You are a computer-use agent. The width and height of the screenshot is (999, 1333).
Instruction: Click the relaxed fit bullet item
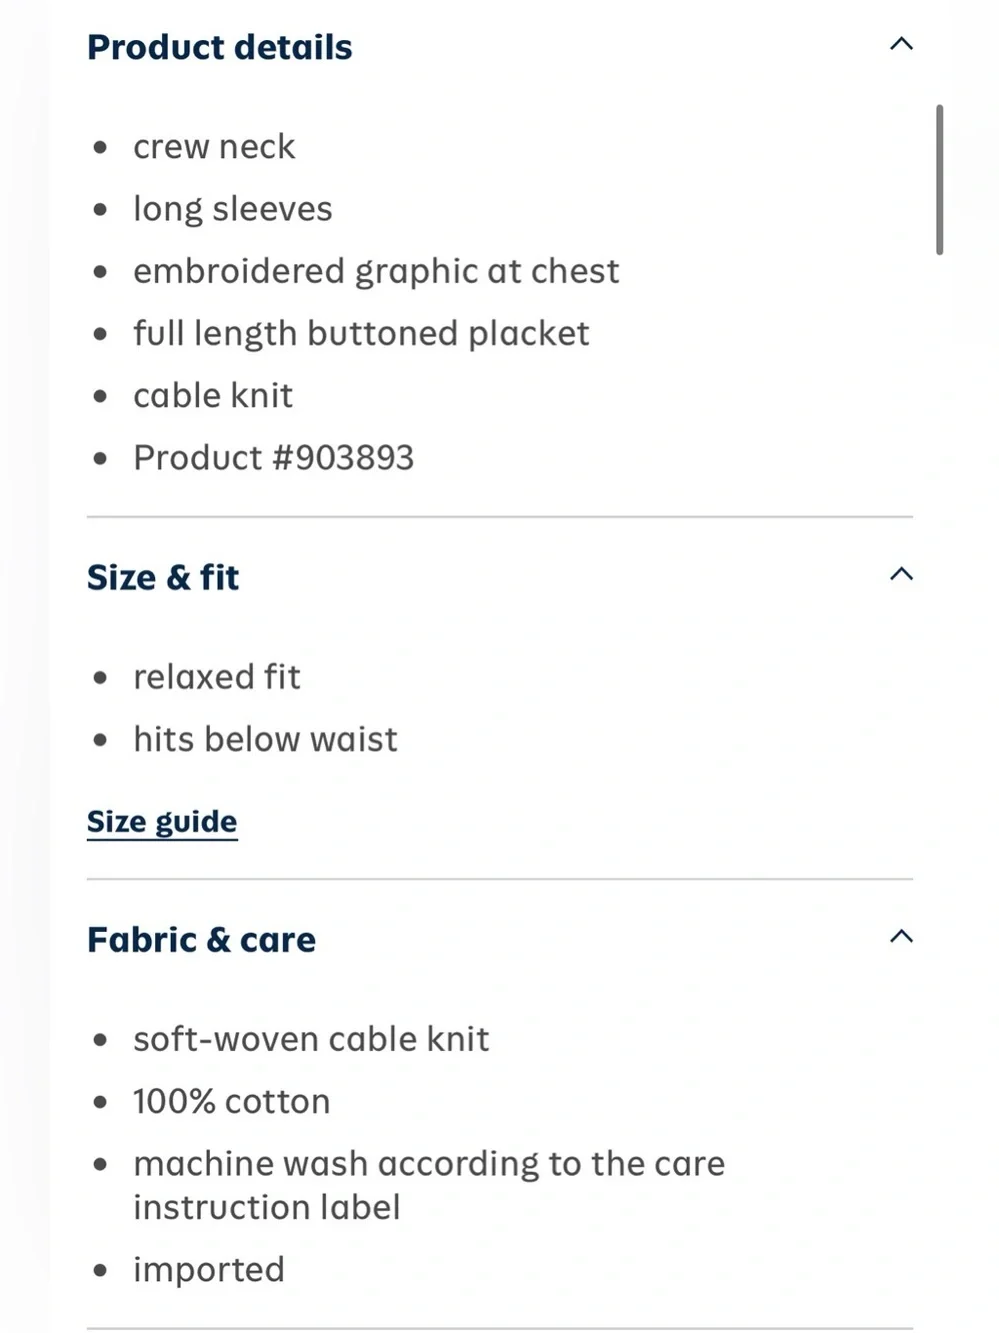217,677
